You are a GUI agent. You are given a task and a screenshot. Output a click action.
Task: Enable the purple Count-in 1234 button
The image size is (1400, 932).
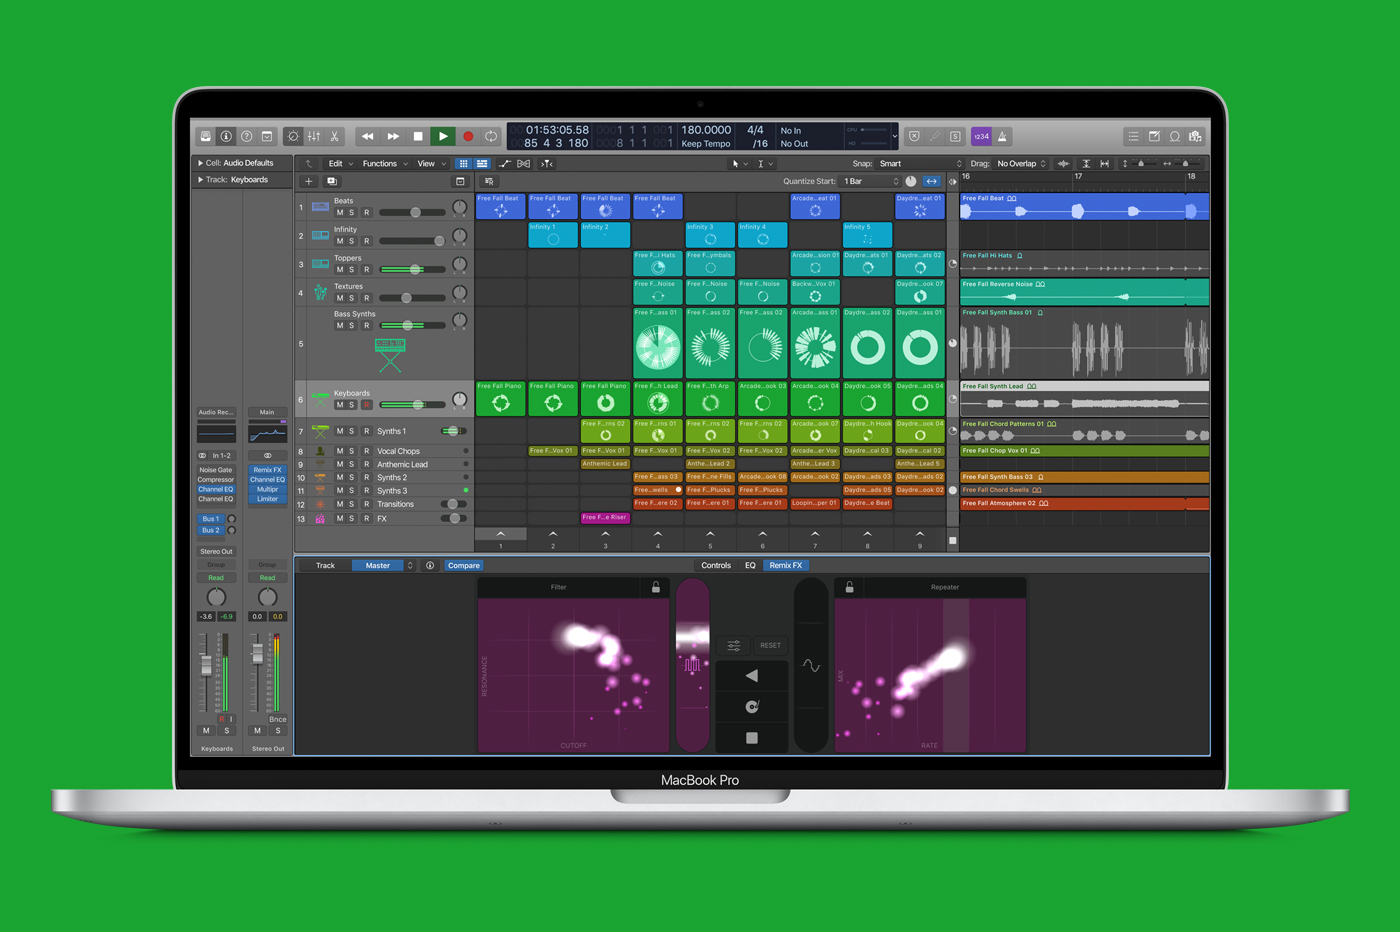click(x=981, y=136)
